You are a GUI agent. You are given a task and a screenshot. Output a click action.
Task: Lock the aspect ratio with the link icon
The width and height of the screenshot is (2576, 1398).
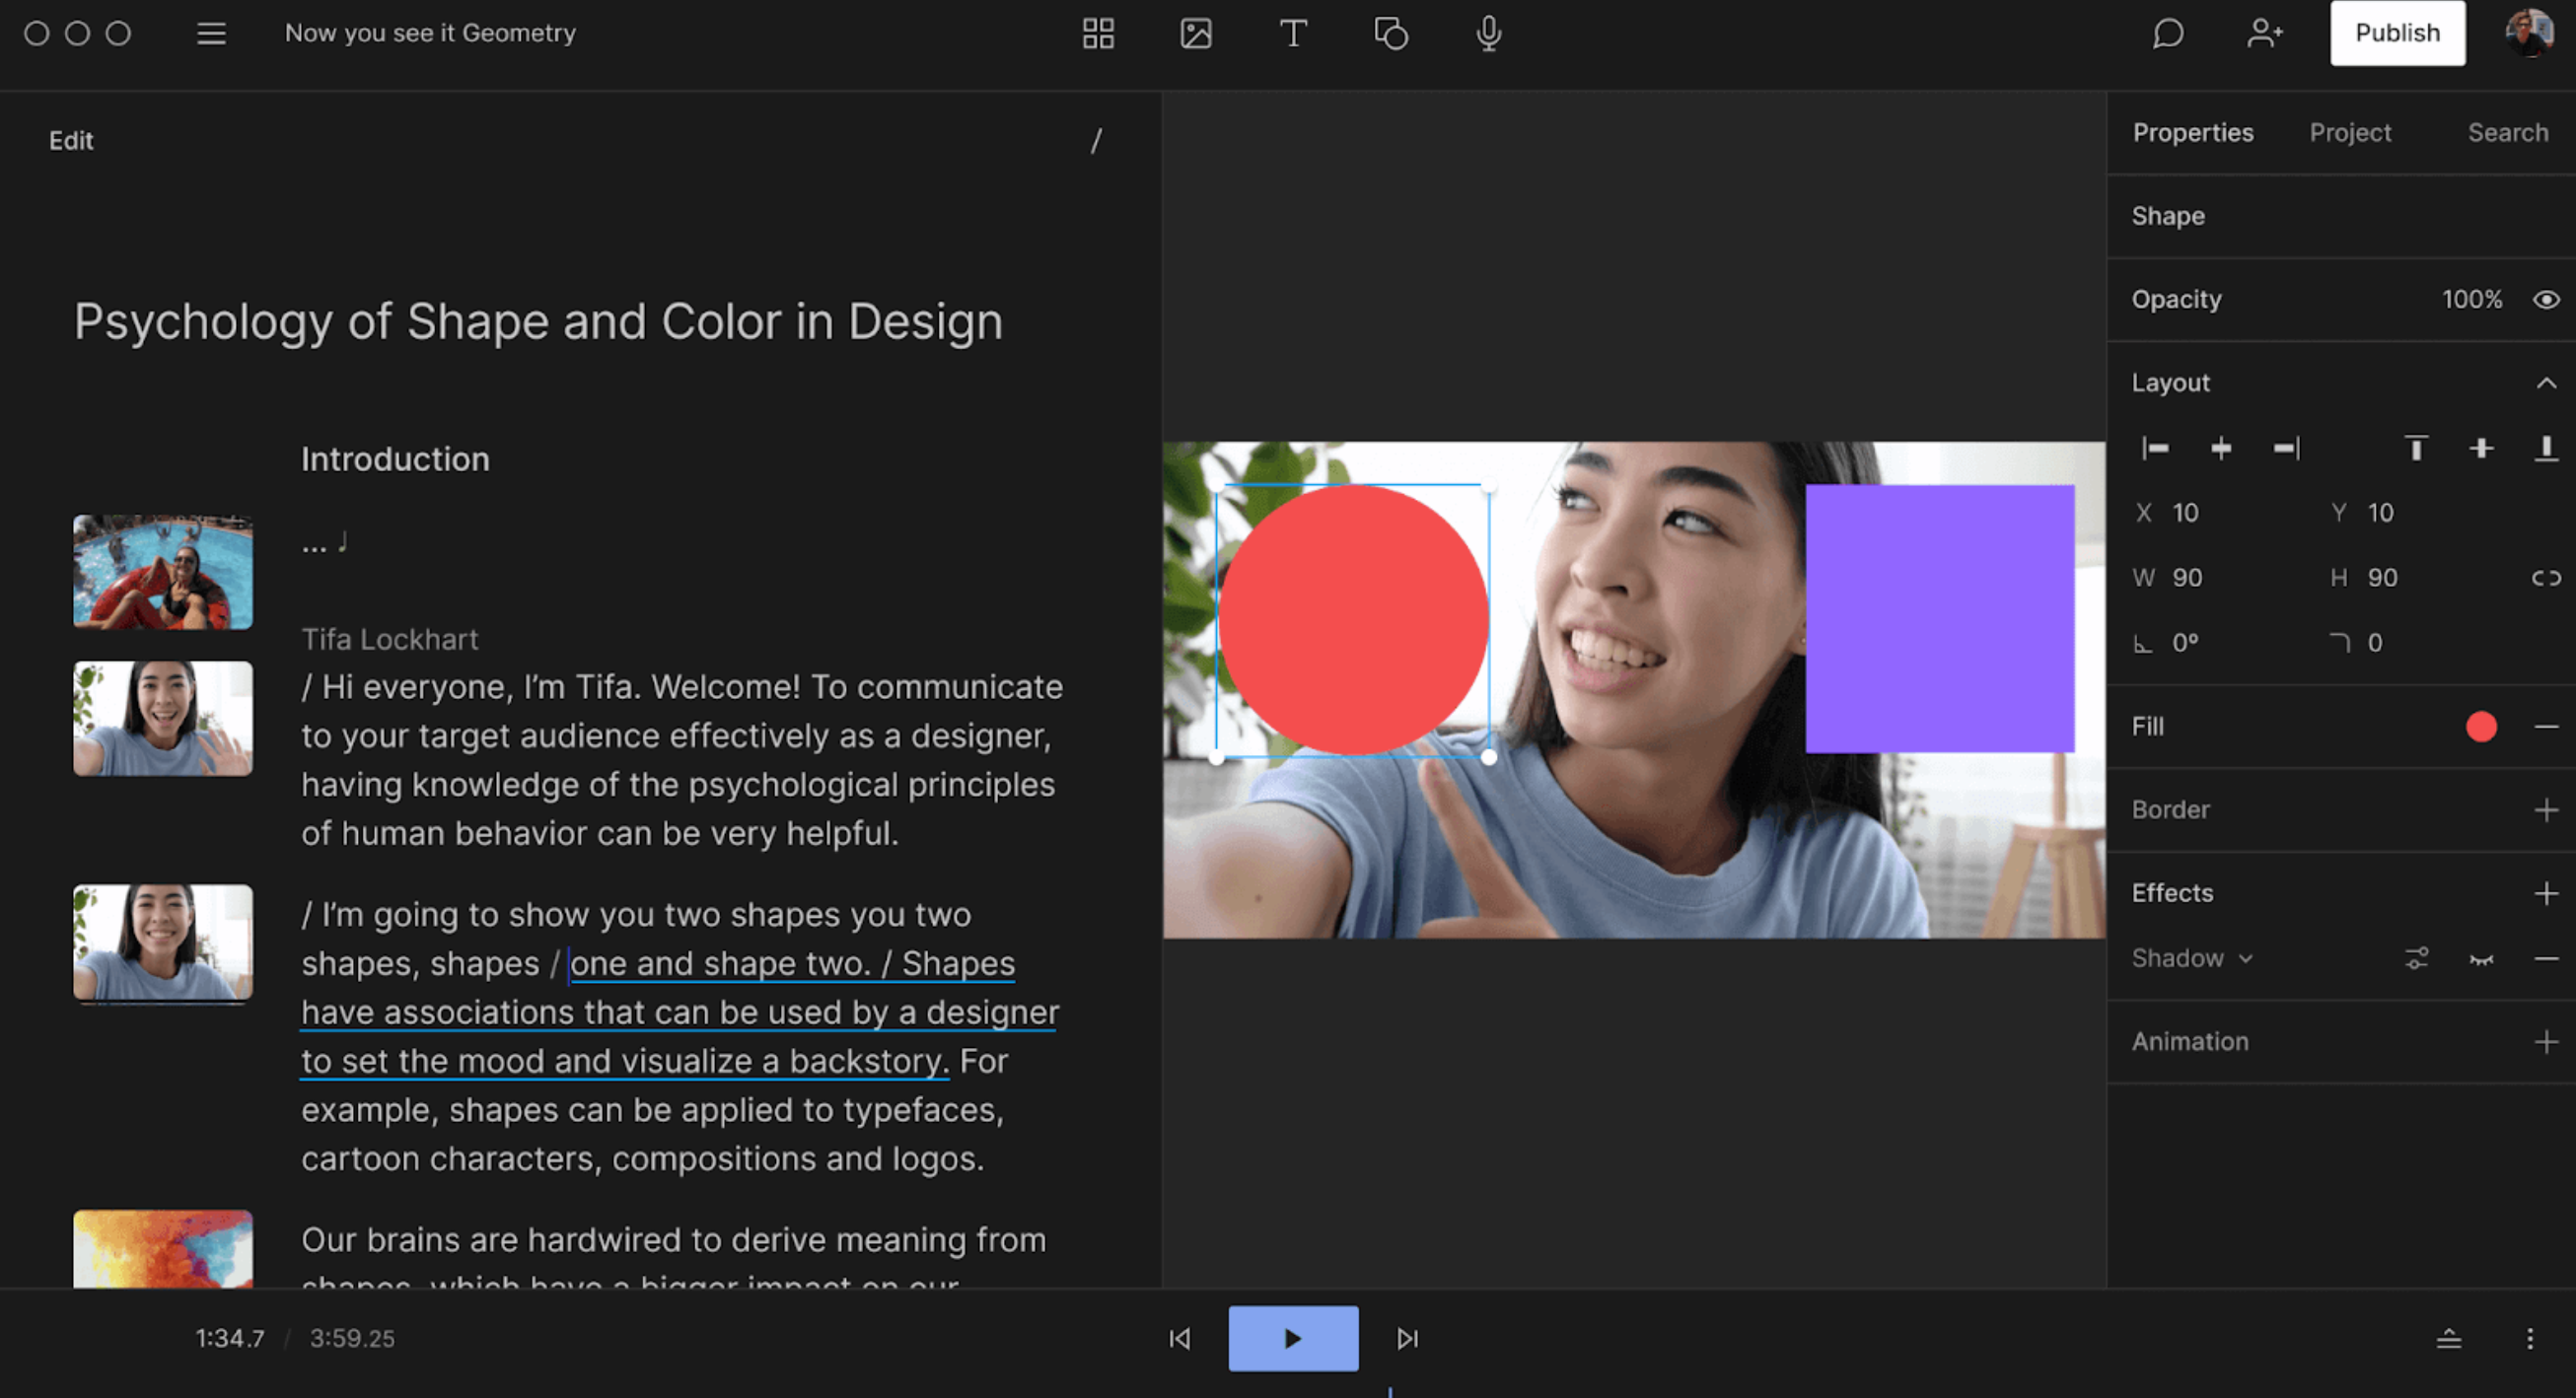[2545, 577]
